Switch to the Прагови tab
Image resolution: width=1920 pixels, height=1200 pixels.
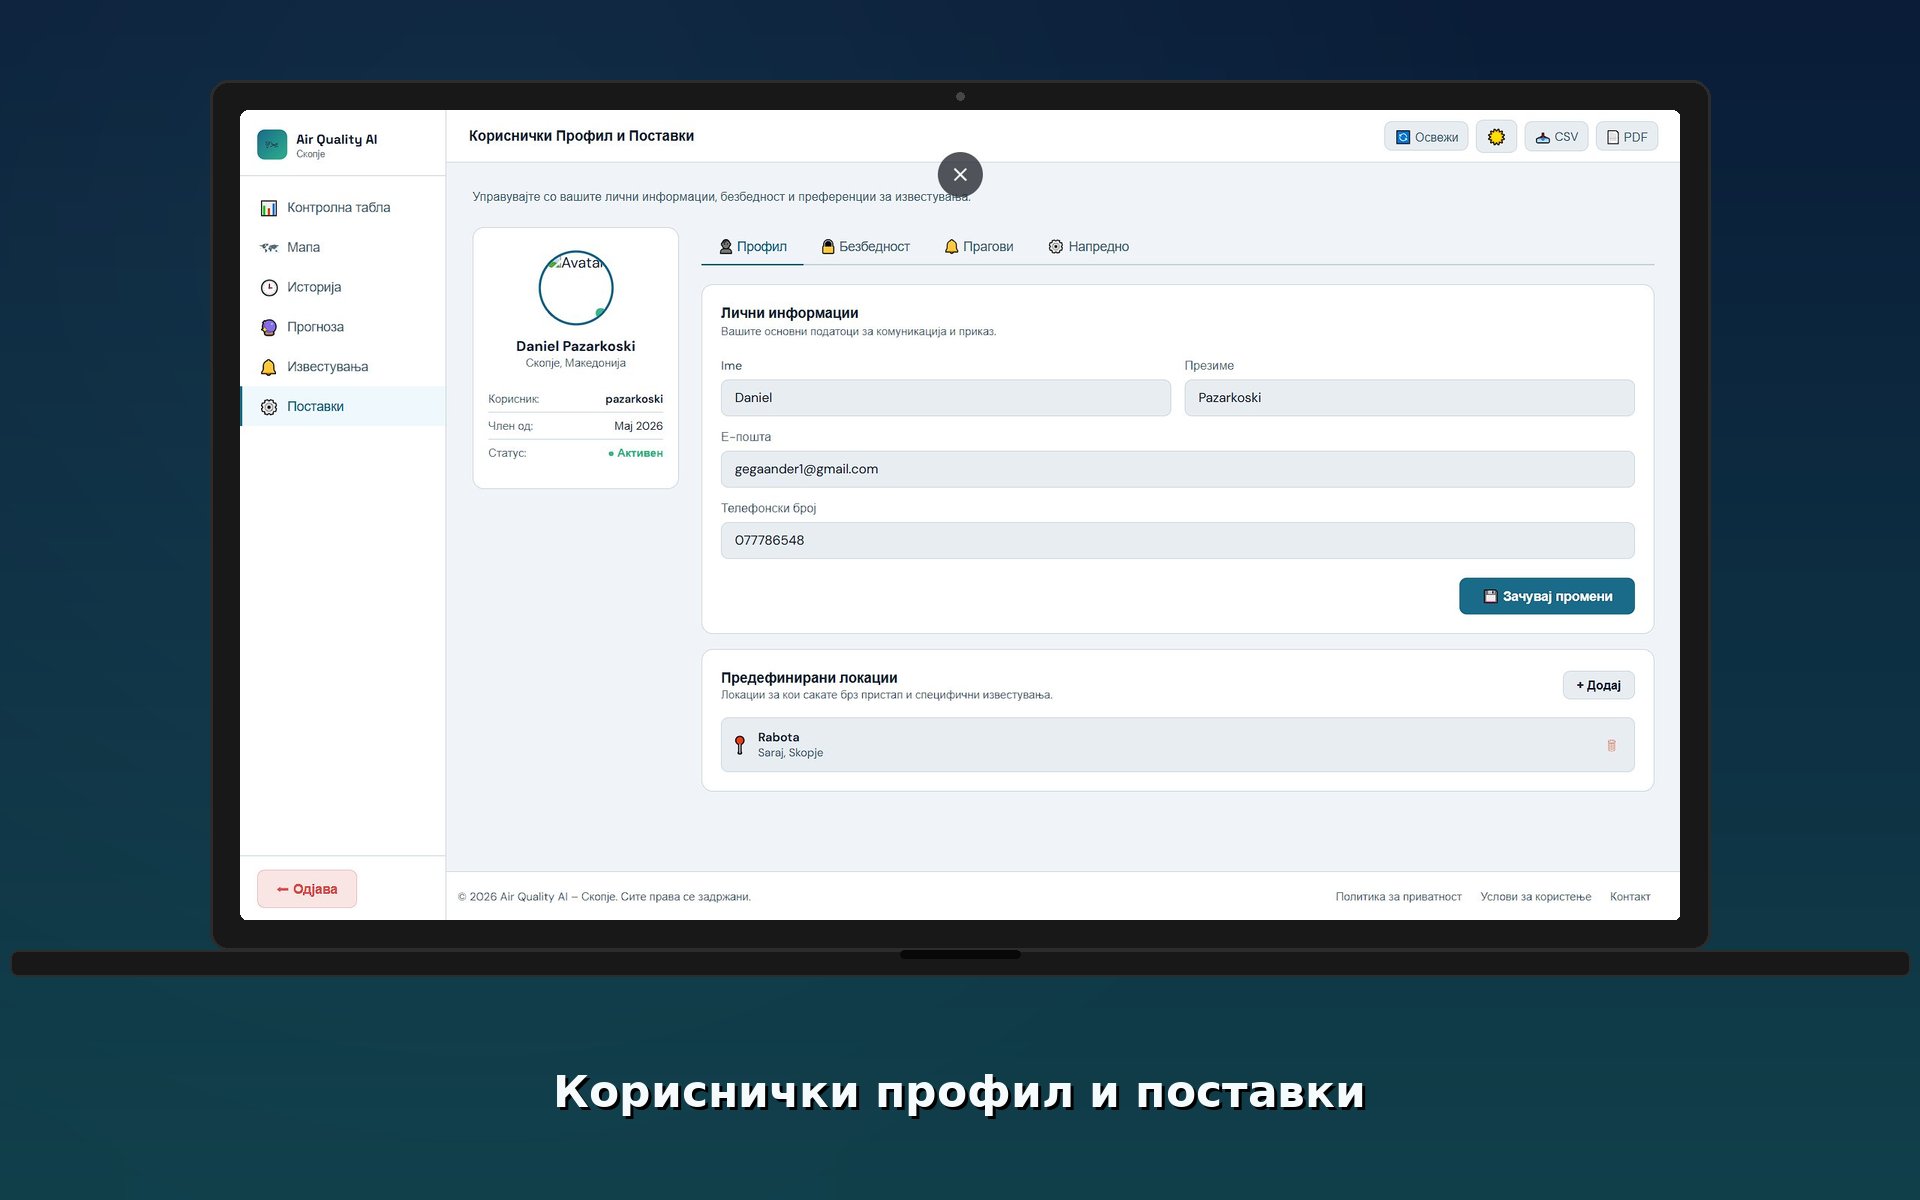click(978, 246)
